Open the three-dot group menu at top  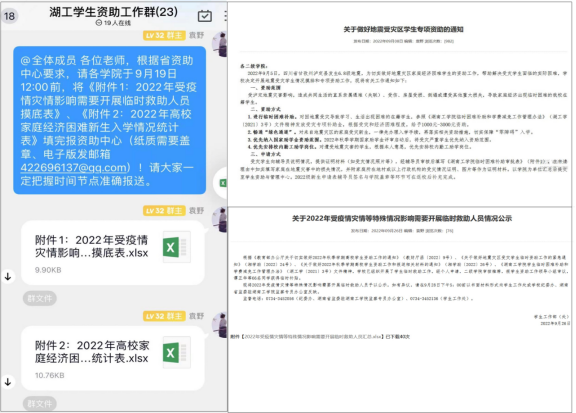click(x=225, y=16)
